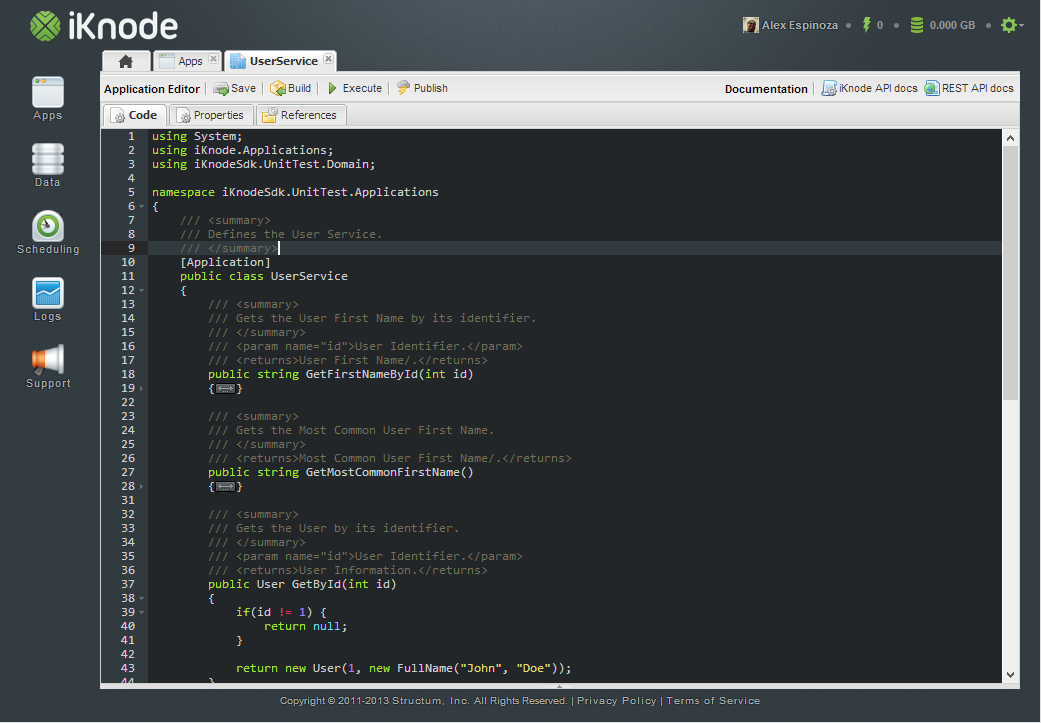Click the Documentation label
1041x723 pixels.
(766, 89)
